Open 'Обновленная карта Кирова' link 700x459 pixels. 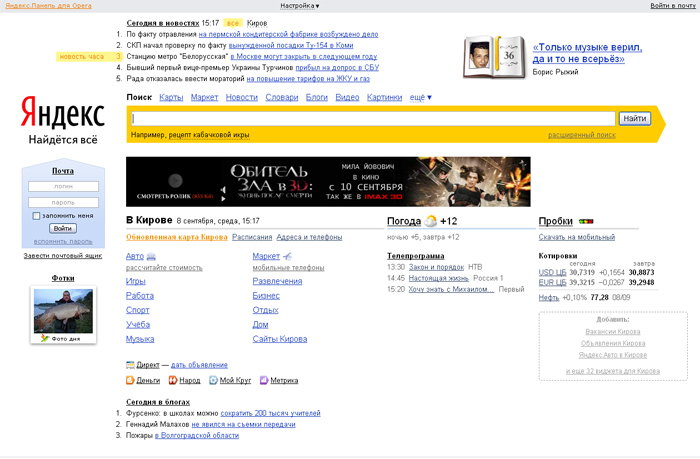pyautogui.click(x=177, y=237)
